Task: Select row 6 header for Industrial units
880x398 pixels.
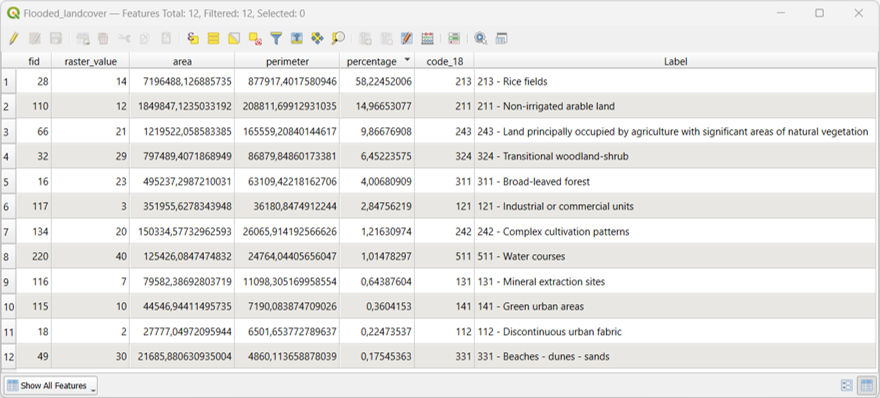Action: tap(8, 207)
